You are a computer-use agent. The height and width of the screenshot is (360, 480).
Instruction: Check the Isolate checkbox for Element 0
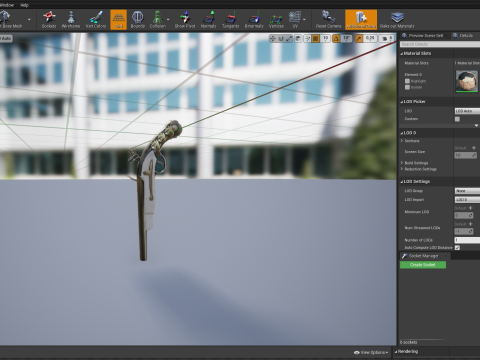(x=407, y=87)
